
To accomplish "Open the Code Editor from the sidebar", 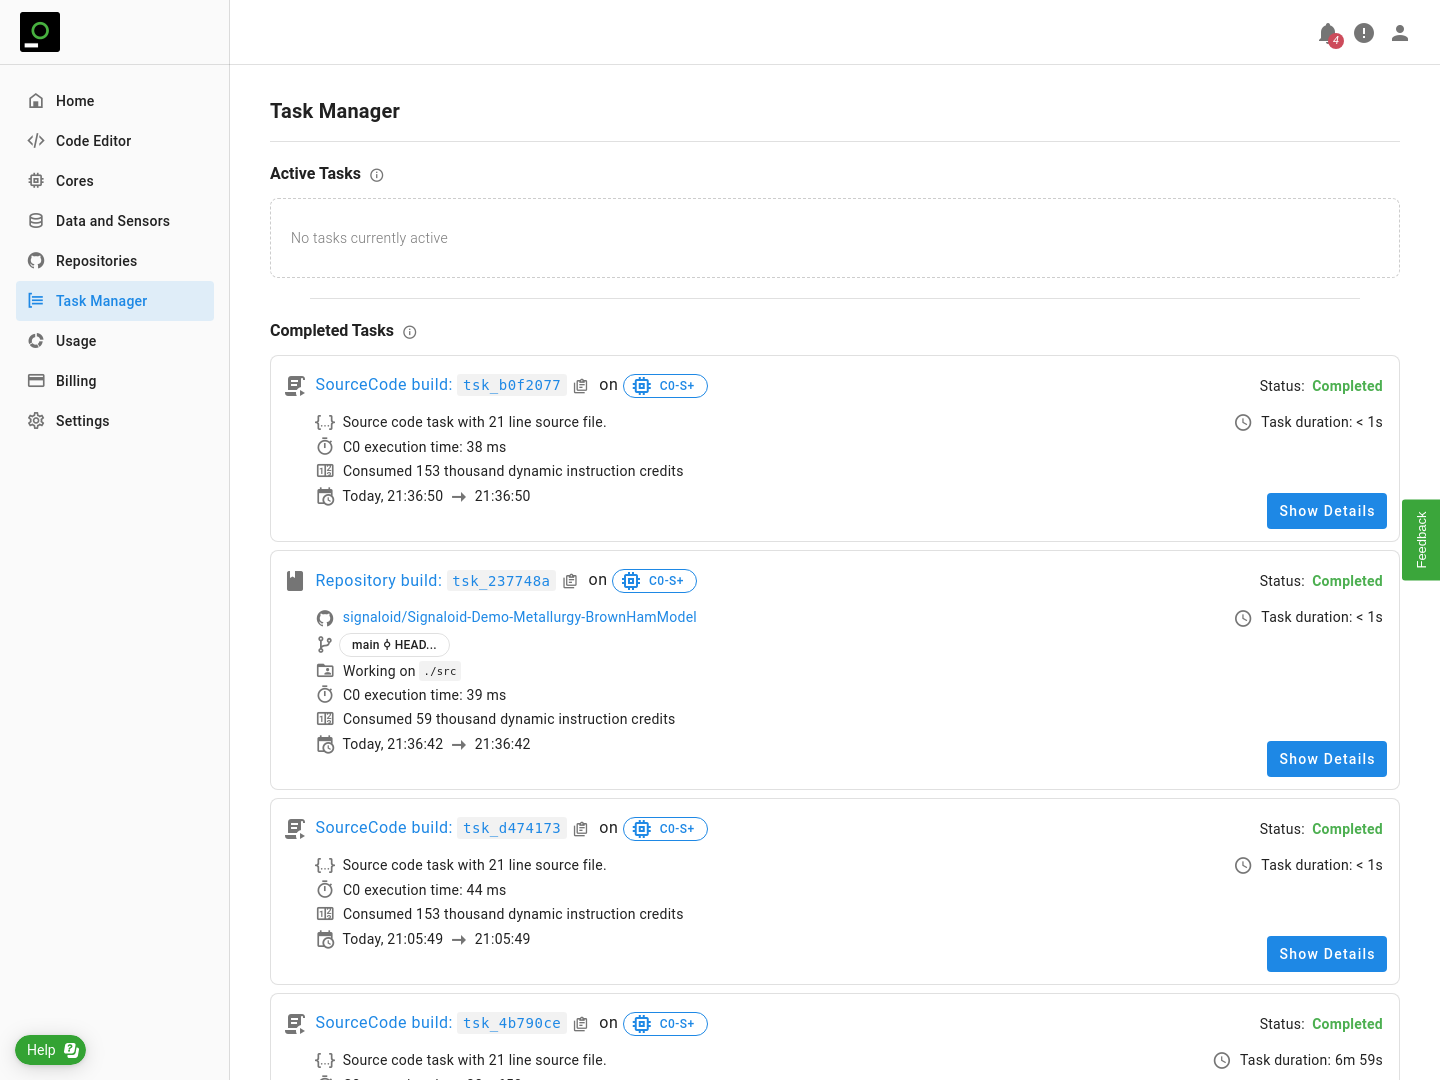I will click(x=93, y=141).
